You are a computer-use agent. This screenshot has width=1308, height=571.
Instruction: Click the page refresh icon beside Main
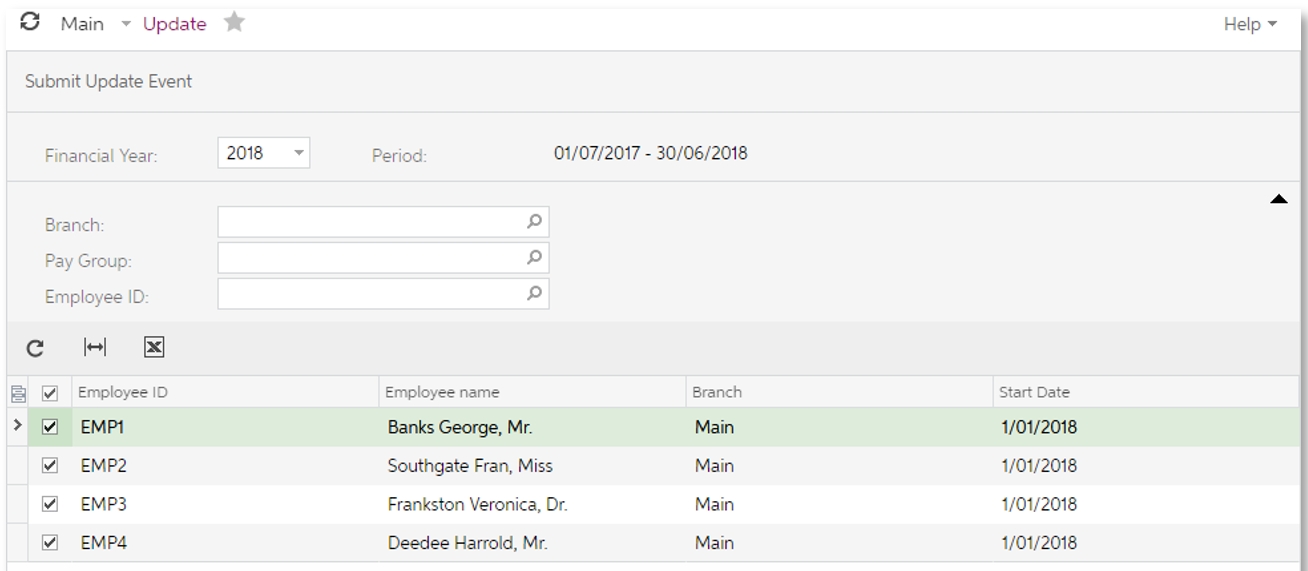click(x=31, y=22)
